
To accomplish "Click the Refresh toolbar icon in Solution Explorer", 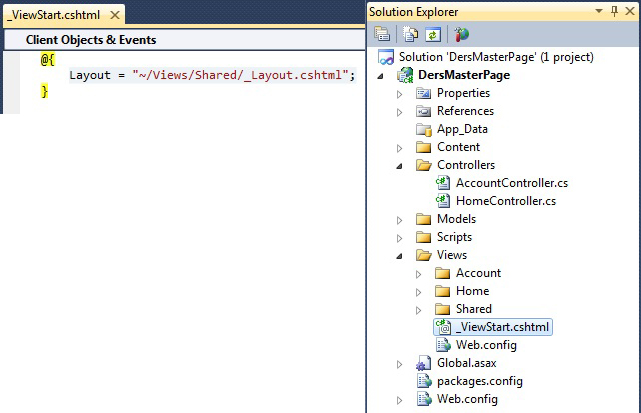I will pos(433,34).
